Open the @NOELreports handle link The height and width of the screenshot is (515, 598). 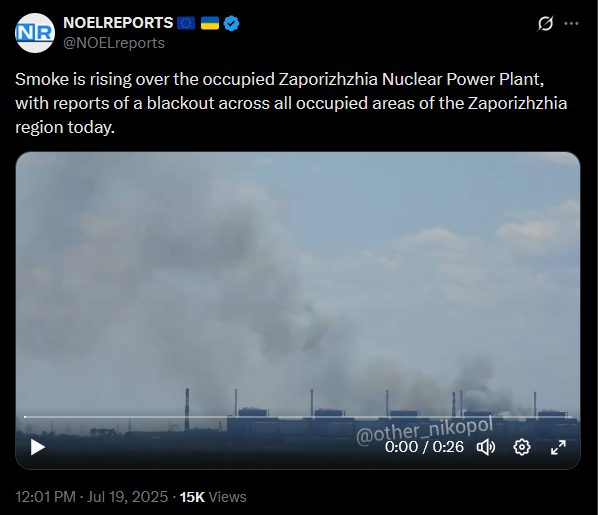[114, 43]
